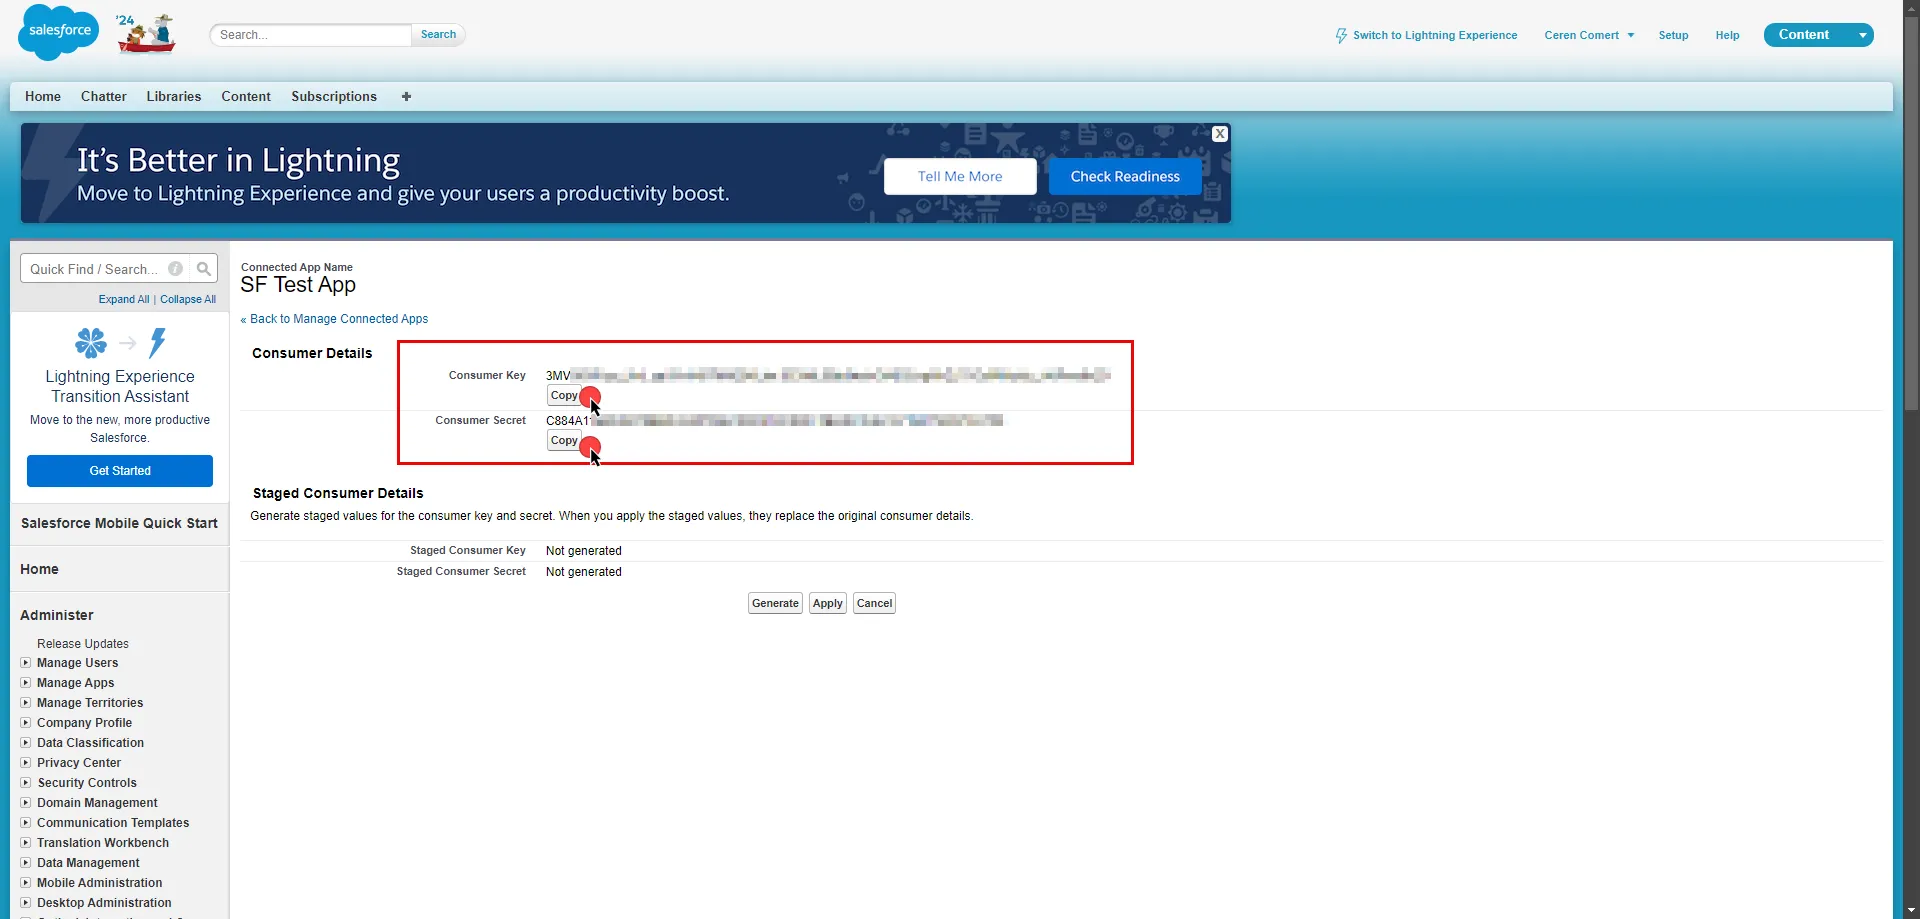Open the Home tab
The image size is (1920, 919).
(43, 97)
